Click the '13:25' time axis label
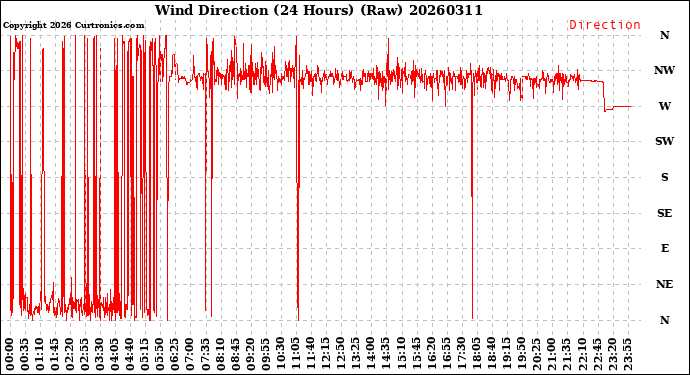 point(356,355)
